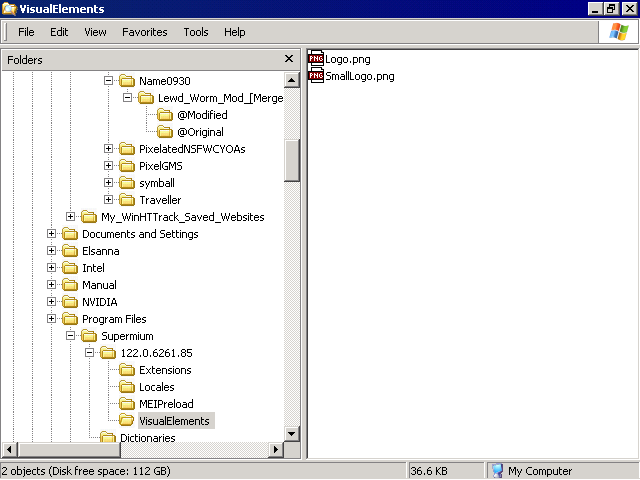
Task: Click the Windows flag logo throbber
Action: (618, 32)
